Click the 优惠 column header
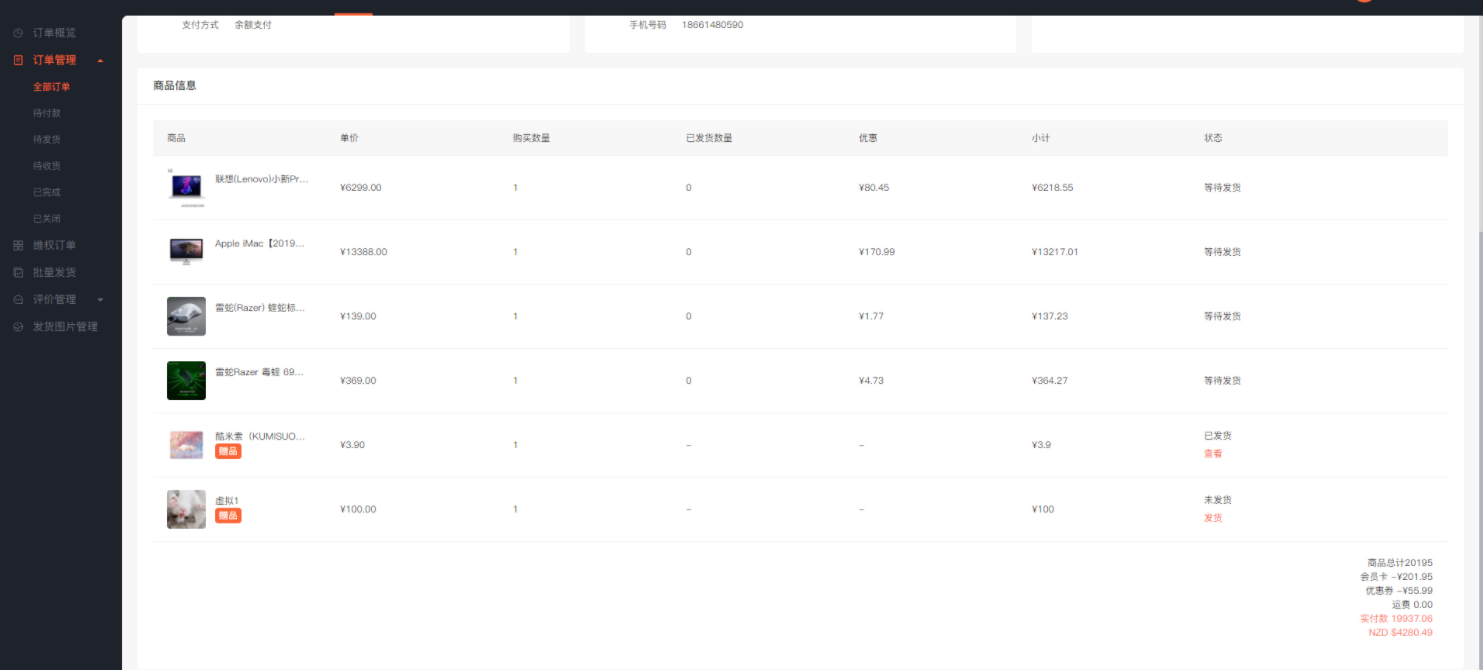The height and width of the screenshot is (670, 1483). click(x=868, y=138)
